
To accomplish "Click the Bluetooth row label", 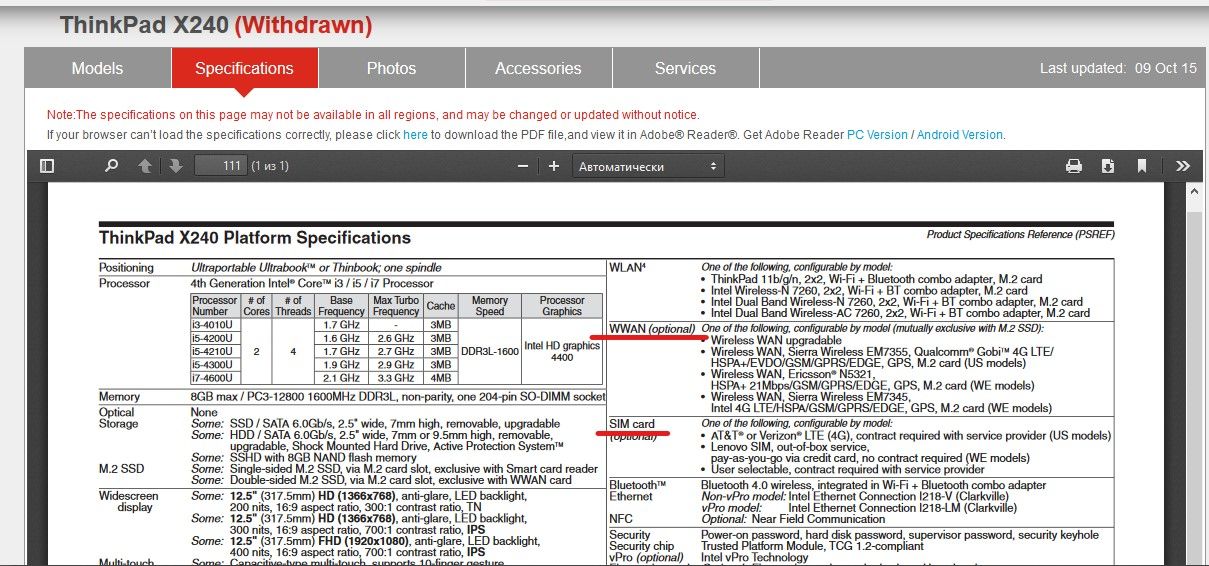I will 635,485.
